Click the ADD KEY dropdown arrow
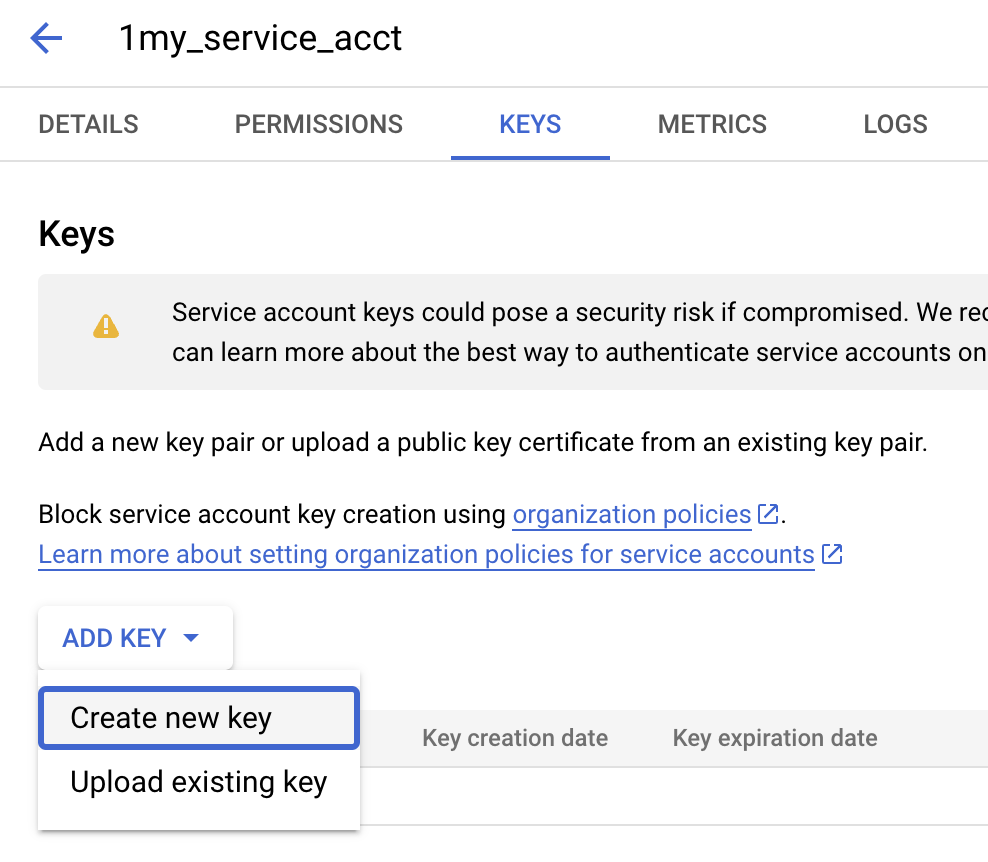This screenshot has height=862, width=988. 191,638
